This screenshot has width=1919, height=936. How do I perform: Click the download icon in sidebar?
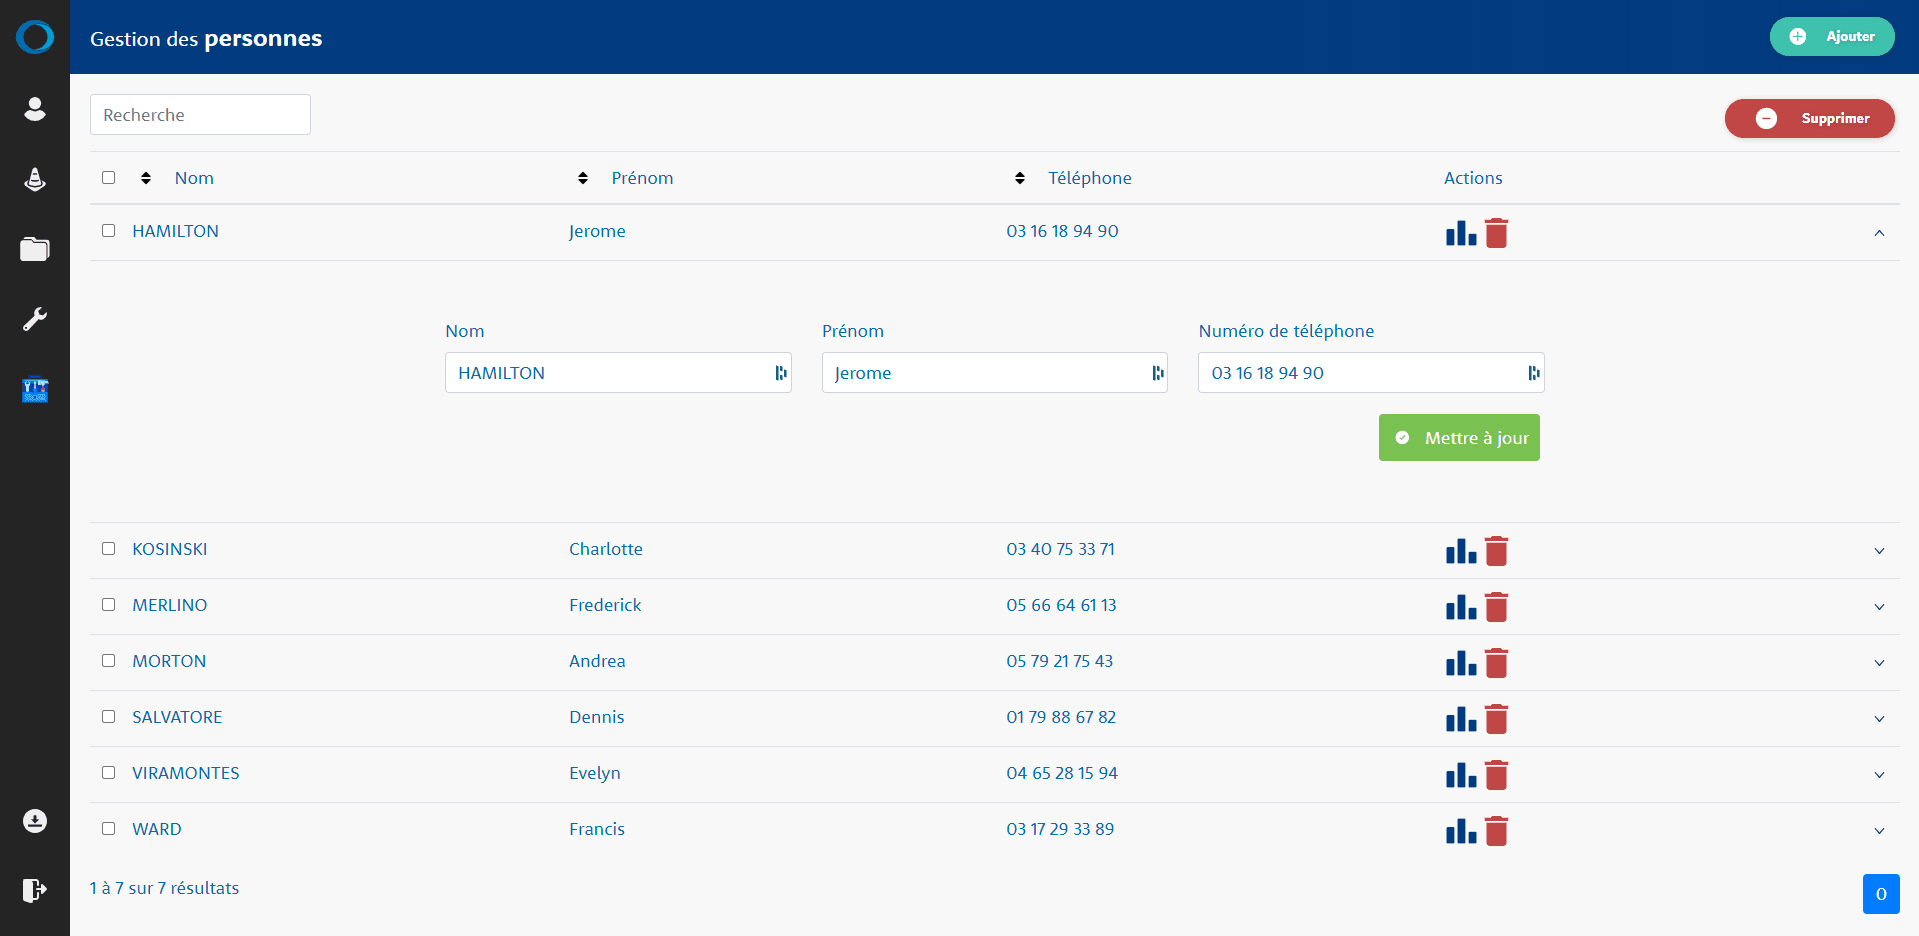[35, 821]
